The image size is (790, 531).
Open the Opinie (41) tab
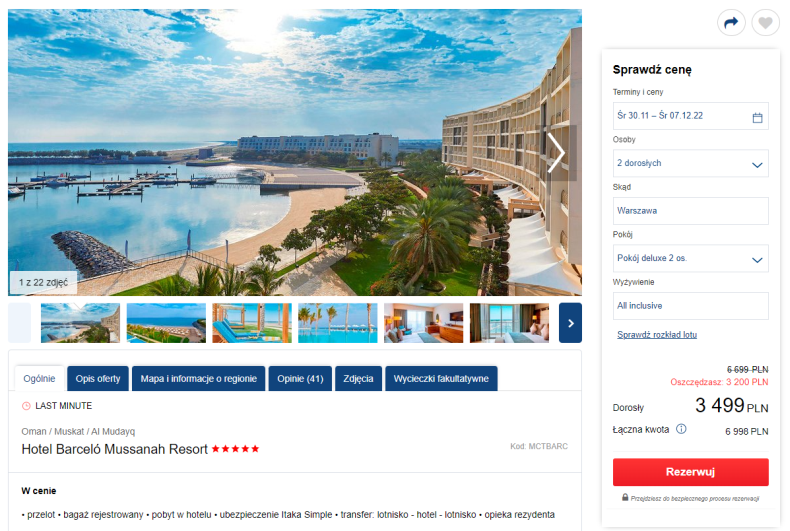coord(300,378)
